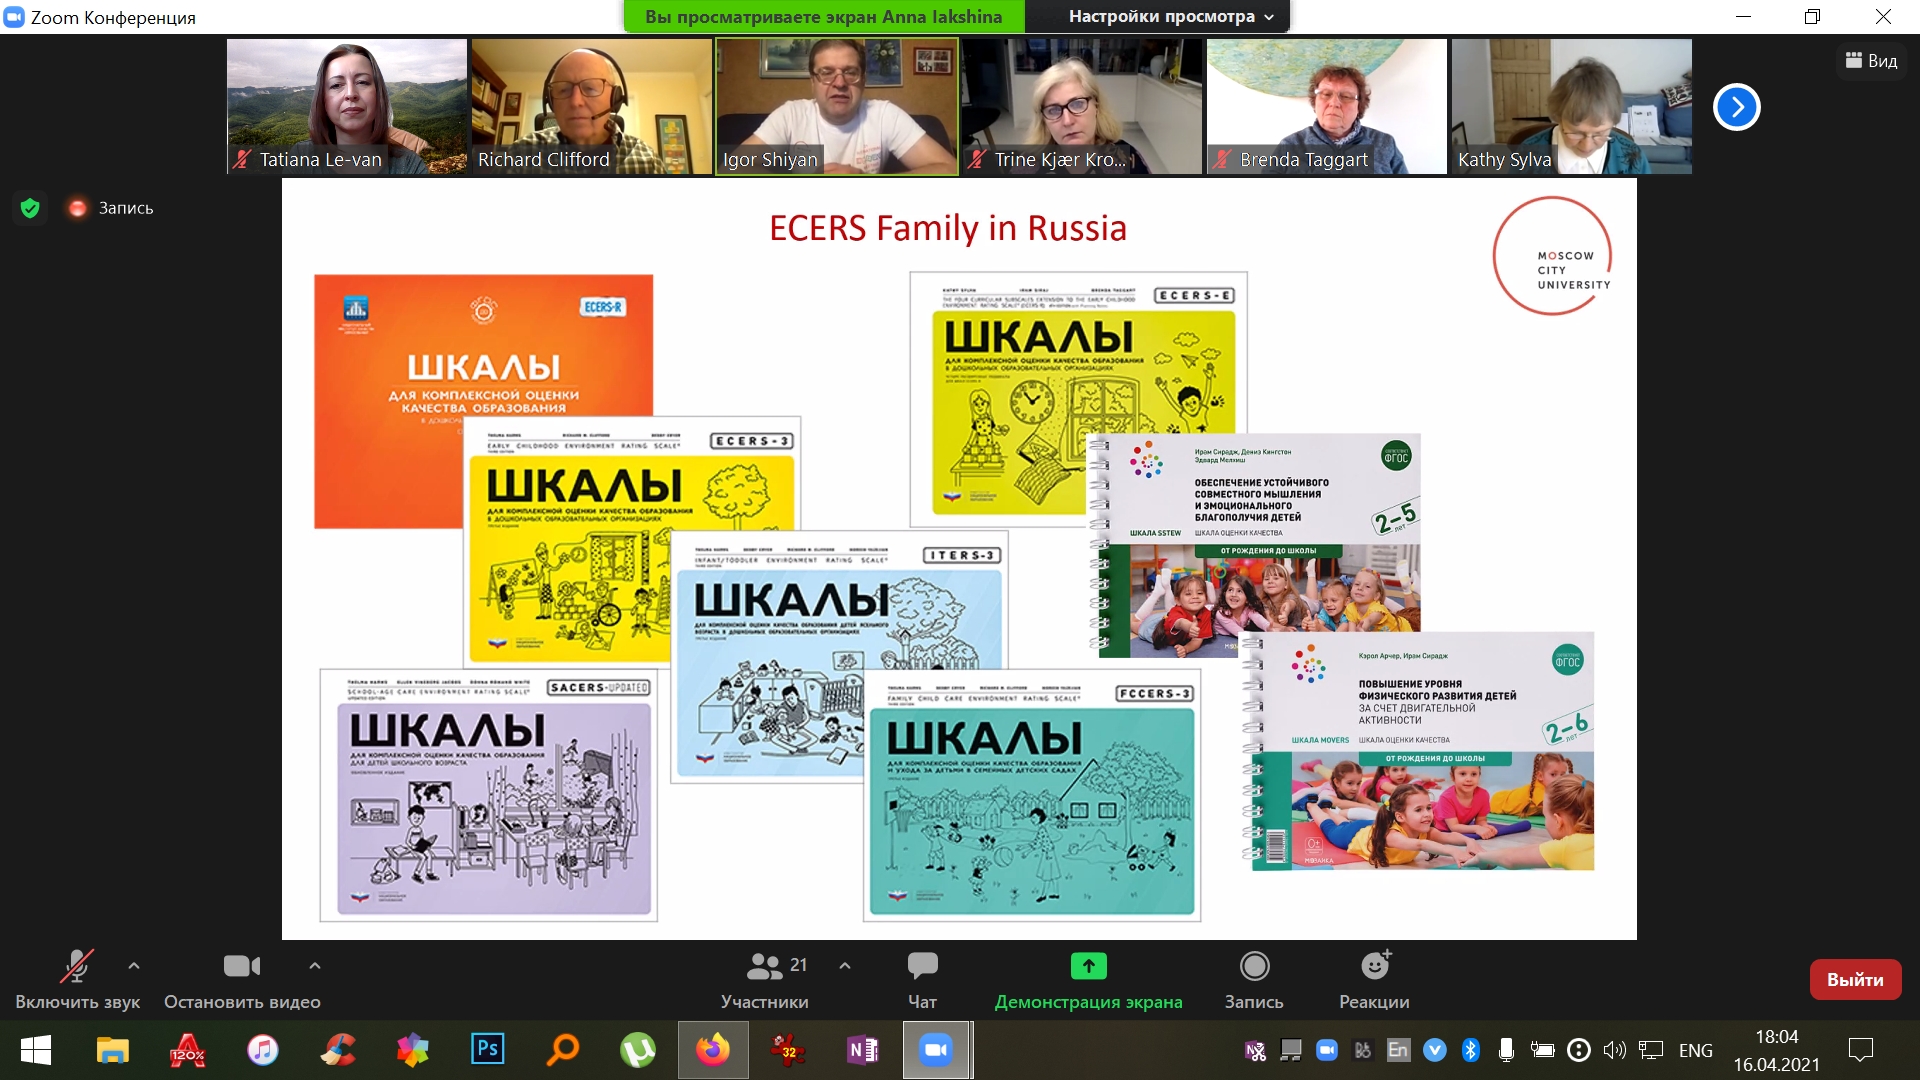Image resolution: width=1920 pixels, height=1080 pixels.
Task: Click the green Share Screen icon
Action: tap(1088, 966)
